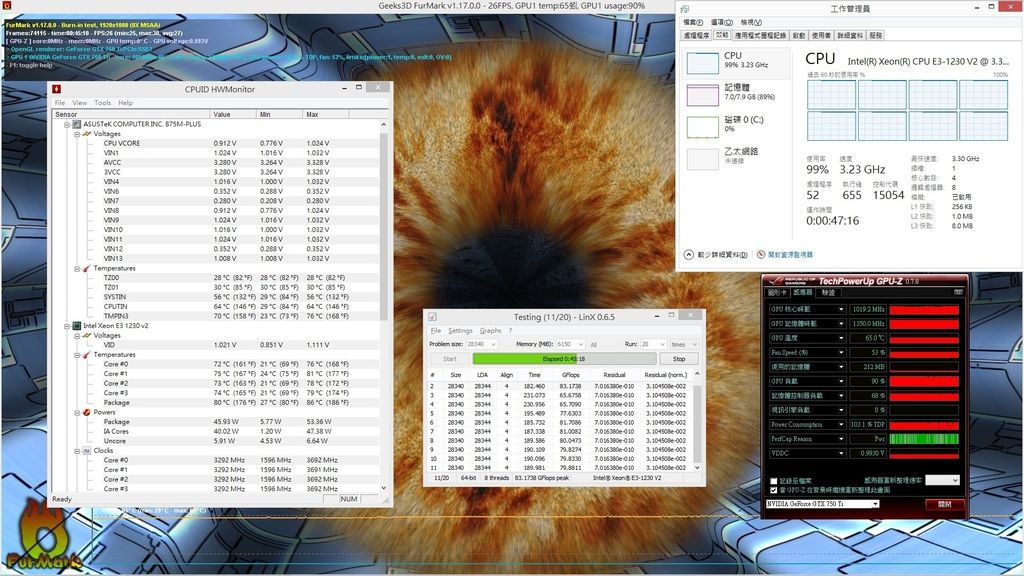This screenshot has width=1024, height=576.
Task: Click the Value column header in HWMonitor
Action: (233, 114)
